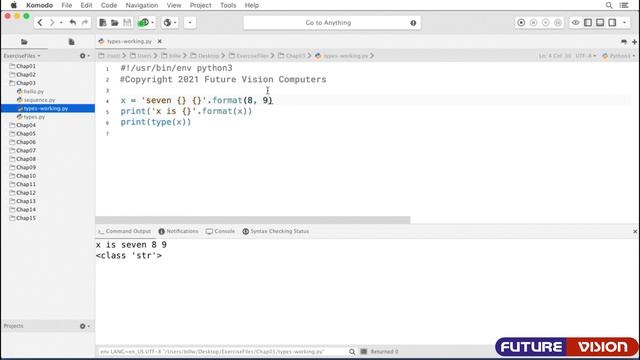Expand Chap04 folder in file tree

click(22, 125)
